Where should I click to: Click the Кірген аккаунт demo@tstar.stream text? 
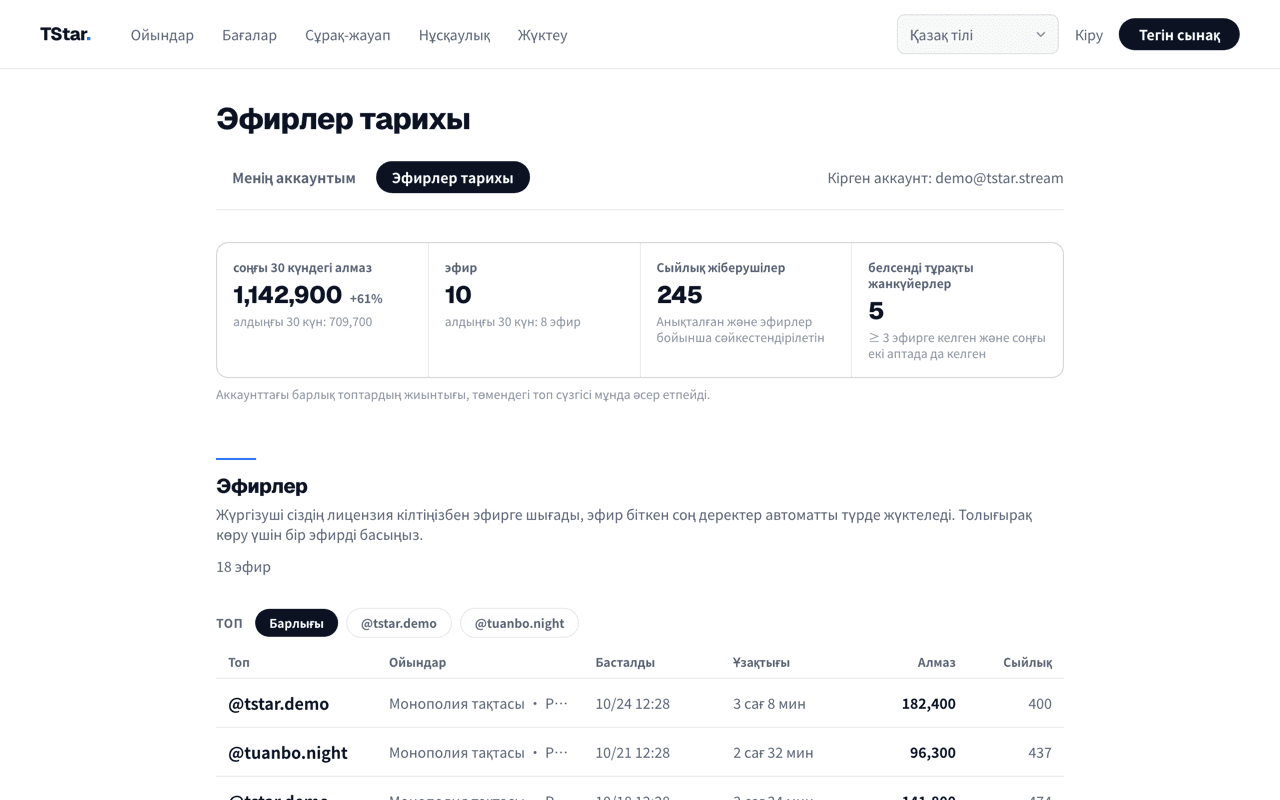pyautogui.click(x=945, y=178)
